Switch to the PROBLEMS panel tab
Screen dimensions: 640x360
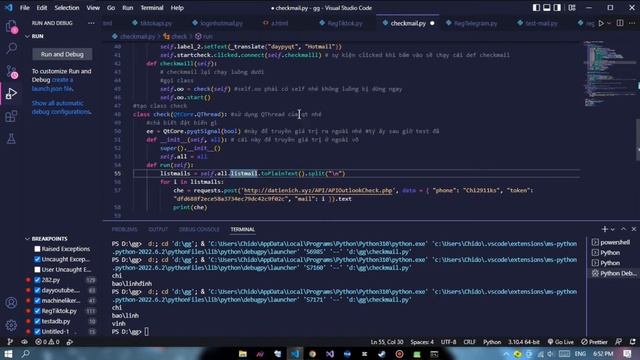pyautogui.click(x=124, y=229)
